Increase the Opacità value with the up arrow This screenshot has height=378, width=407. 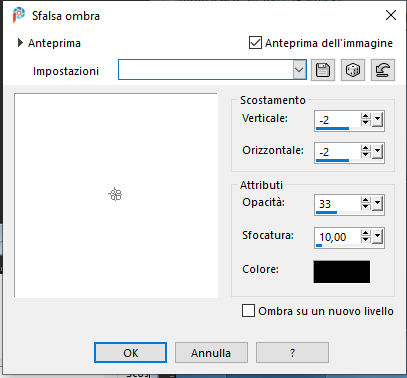366,200
